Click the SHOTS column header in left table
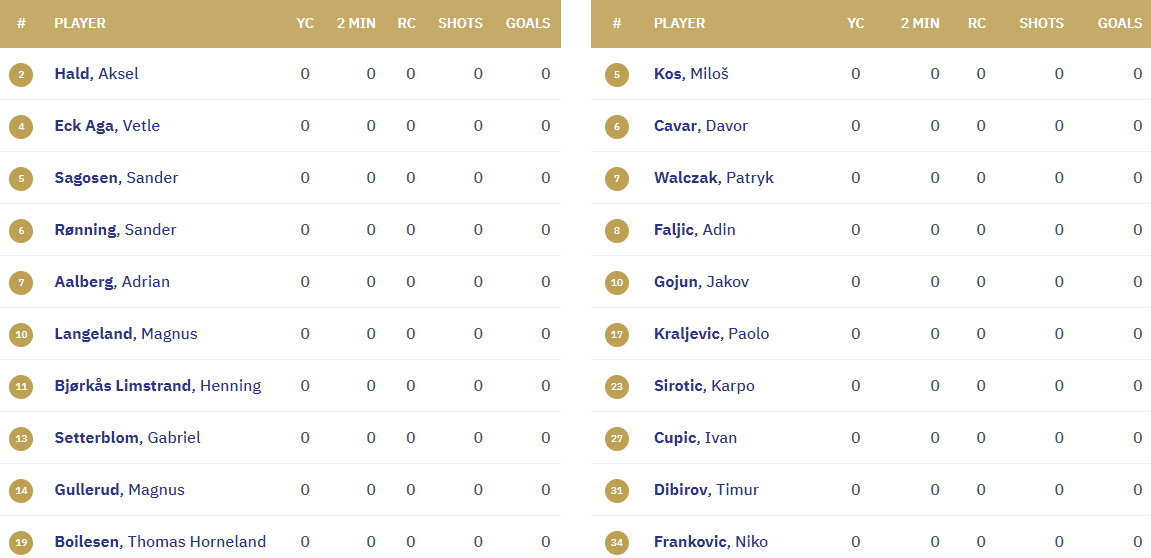This screenshot has height=558, width=1151. pyautogui.click(x=460, y=23)
